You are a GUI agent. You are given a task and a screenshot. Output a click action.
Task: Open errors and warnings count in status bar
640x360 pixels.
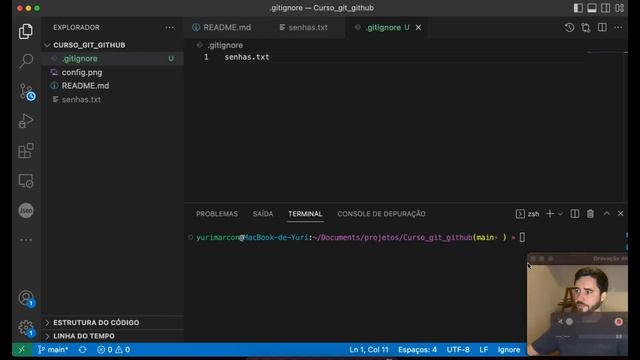[x=113, y=349]
